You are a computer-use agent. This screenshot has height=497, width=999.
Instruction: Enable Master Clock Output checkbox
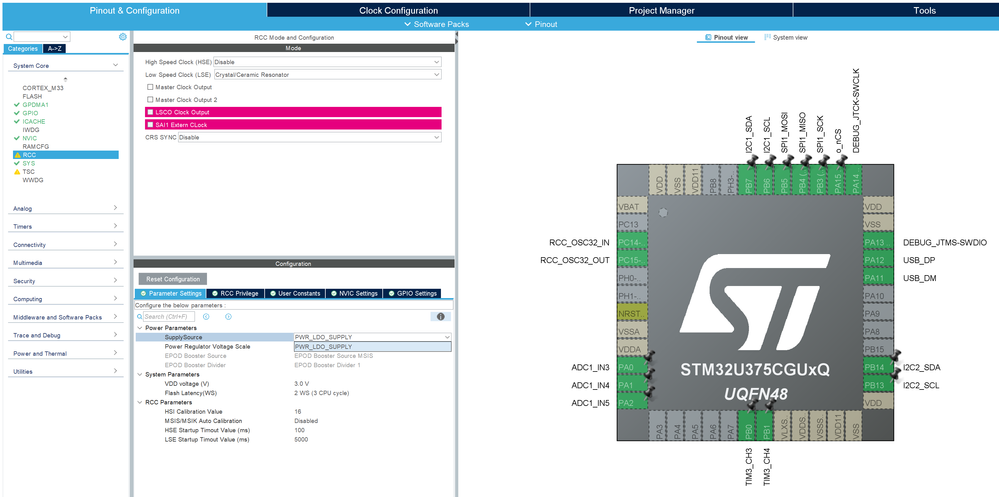tap(150, 87)
